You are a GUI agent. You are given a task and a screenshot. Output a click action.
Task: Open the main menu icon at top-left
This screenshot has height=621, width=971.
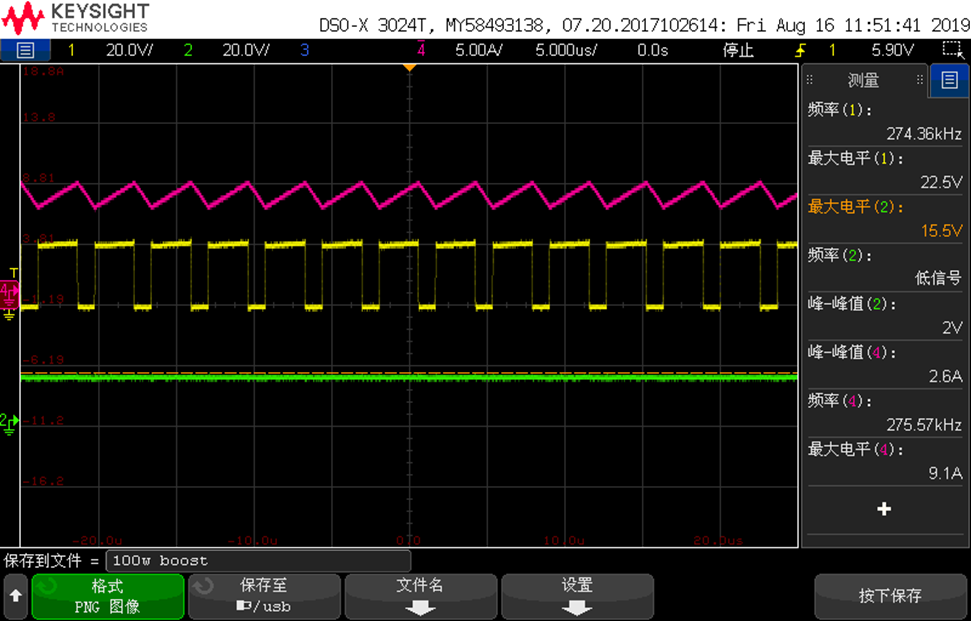click(x=25, y=50)
